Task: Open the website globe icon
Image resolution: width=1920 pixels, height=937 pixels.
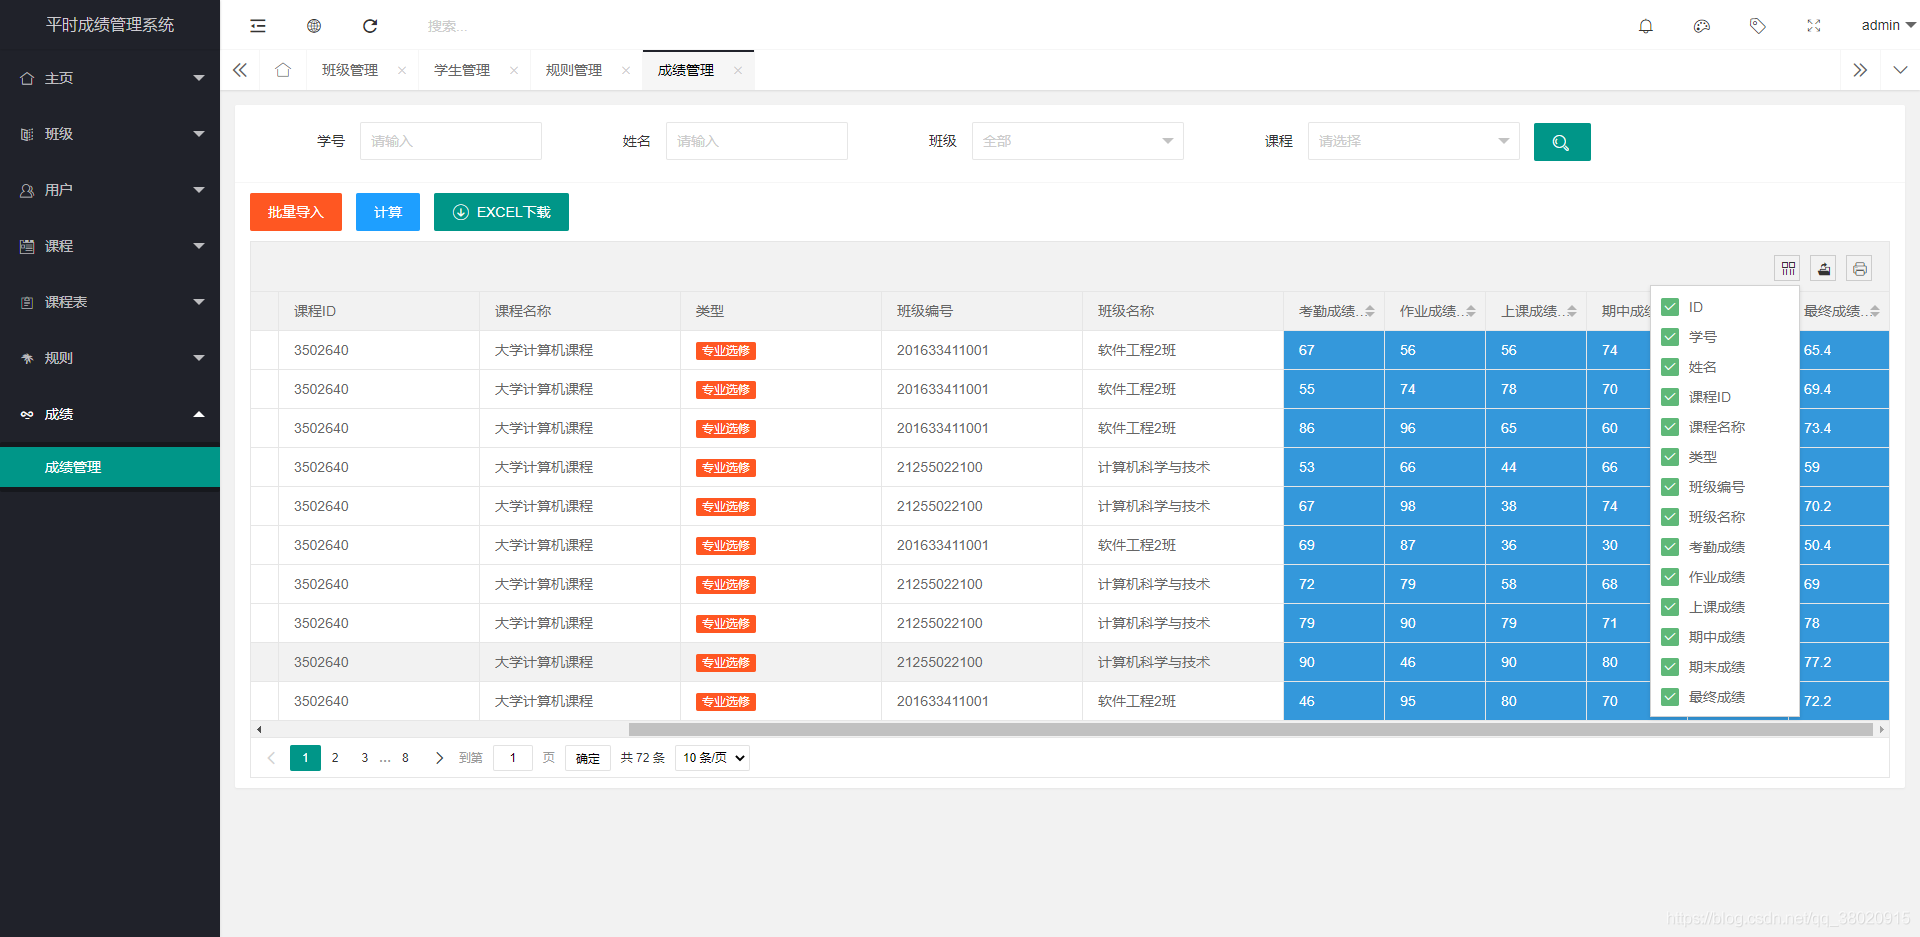Action: [314, 26]
